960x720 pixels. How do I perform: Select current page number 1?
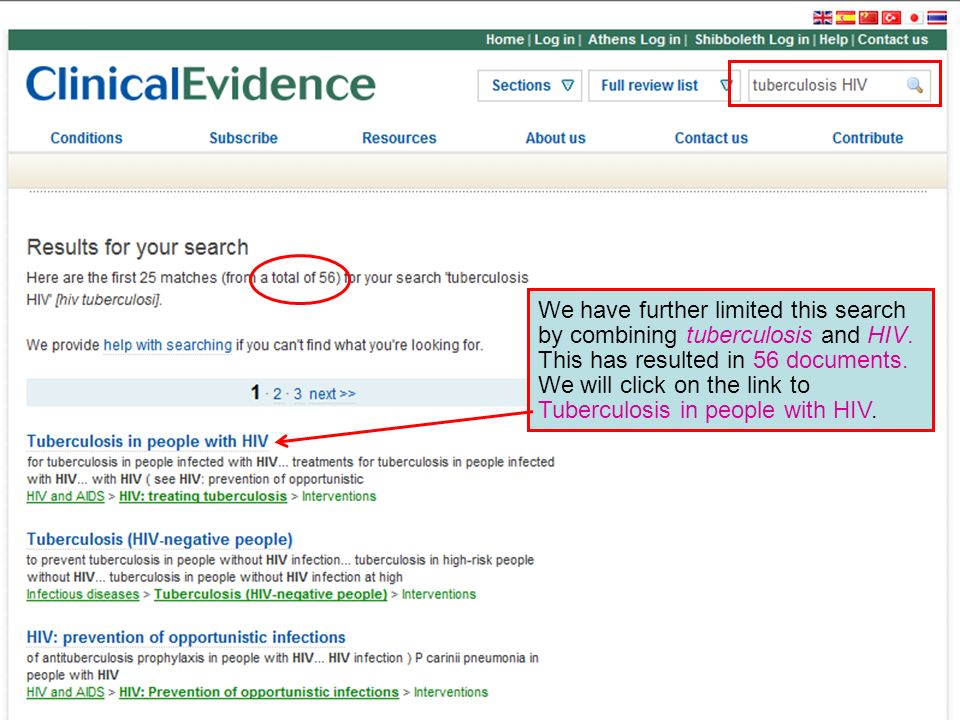pyautogui.click(x=255, y=392)
